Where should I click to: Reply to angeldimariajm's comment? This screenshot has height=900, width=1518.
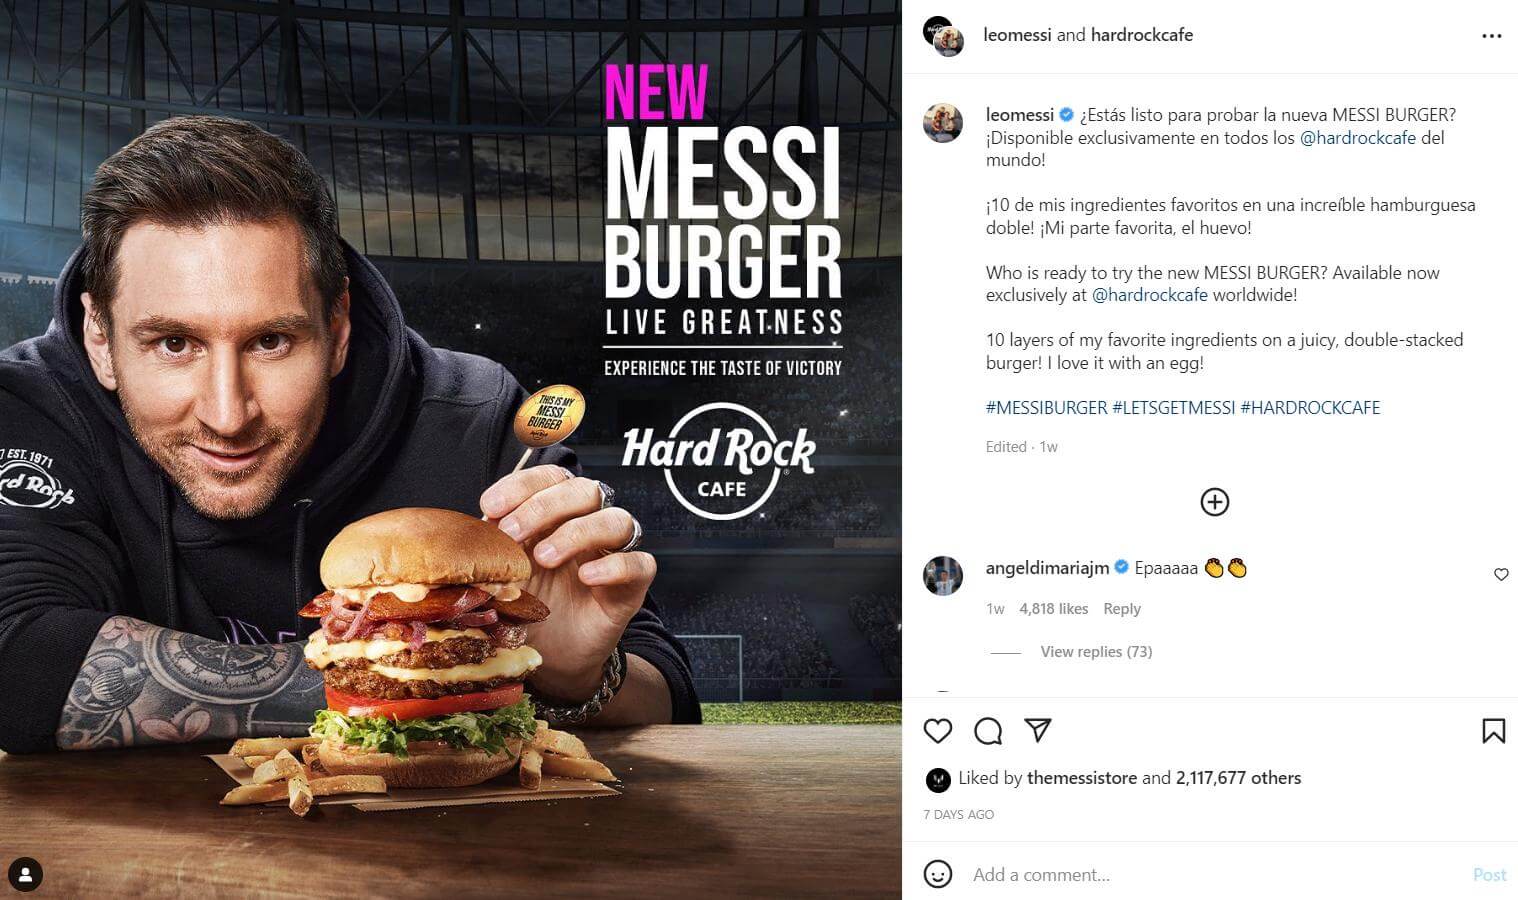(x=1121, y=609)
